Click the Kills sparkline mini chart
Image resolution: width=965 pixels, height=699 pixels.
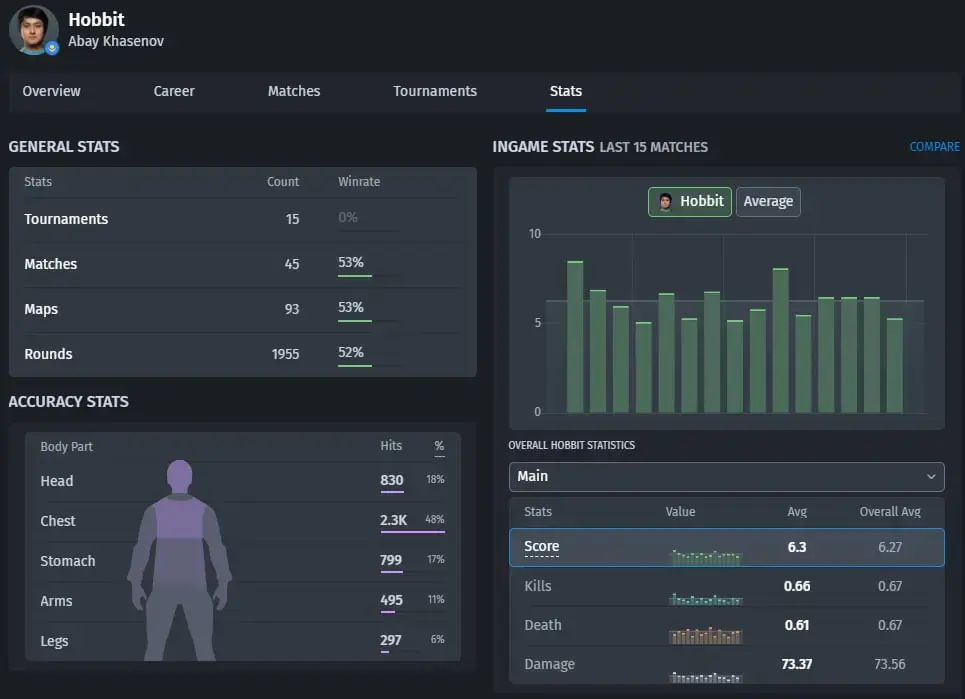coord(705,598)
